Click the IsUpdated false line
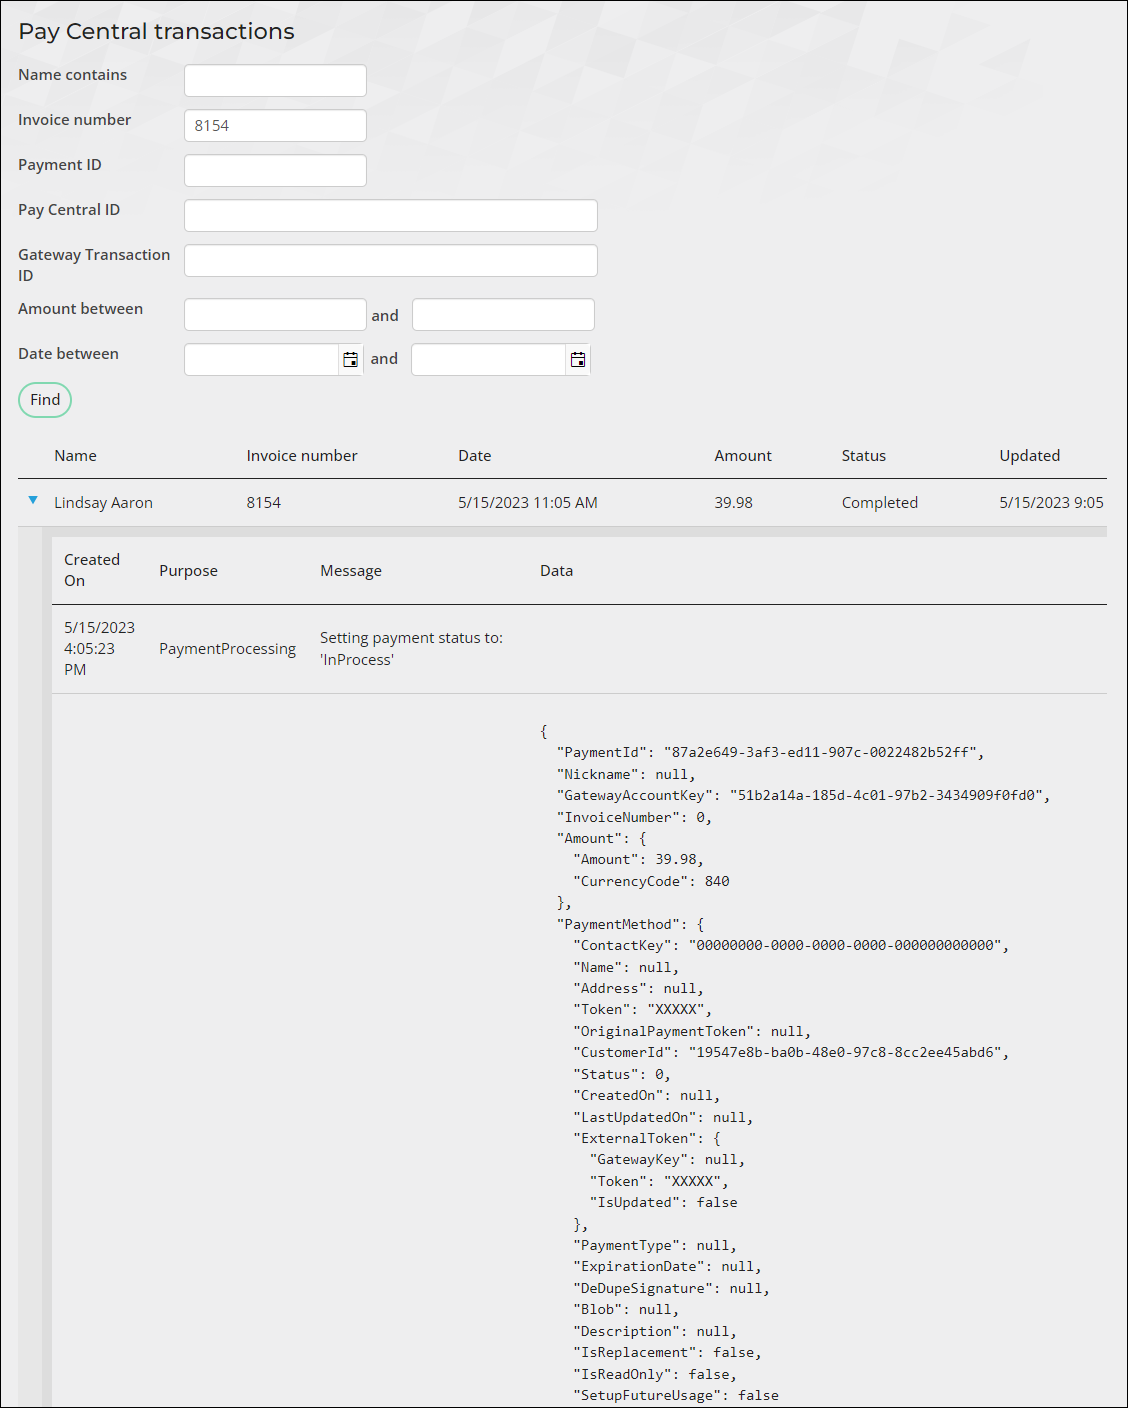 (664, 1203)
